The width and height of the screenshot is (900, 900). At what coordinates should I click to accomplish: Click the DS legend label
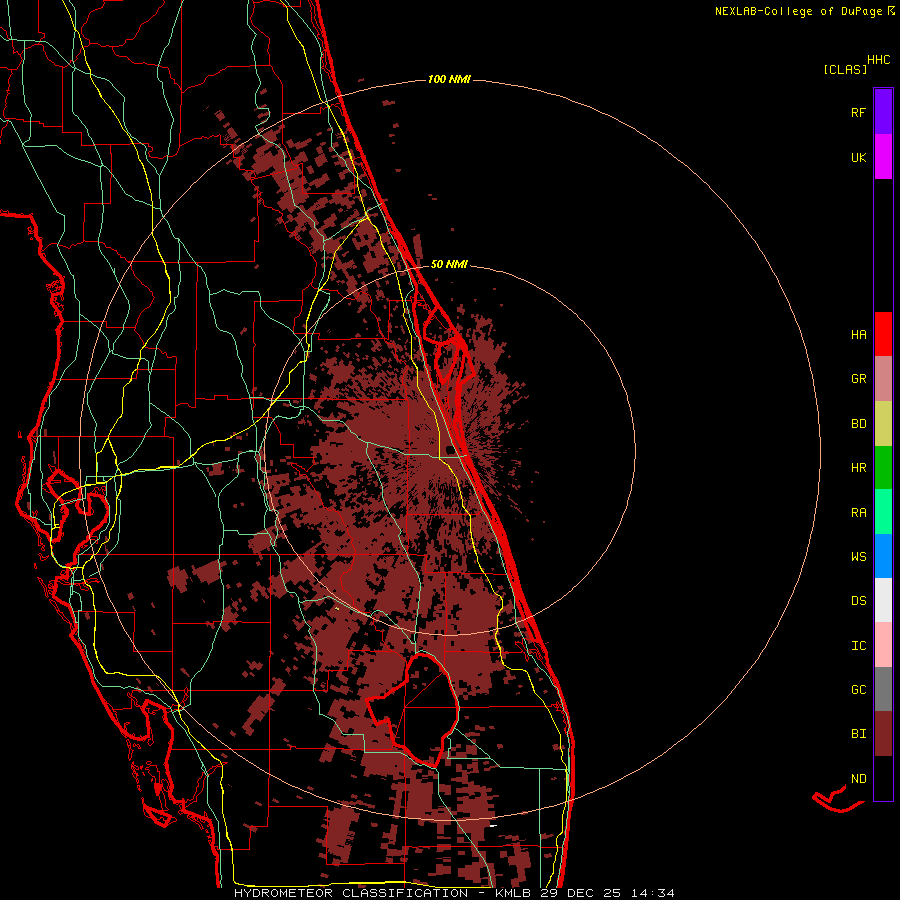coord(858,601)
